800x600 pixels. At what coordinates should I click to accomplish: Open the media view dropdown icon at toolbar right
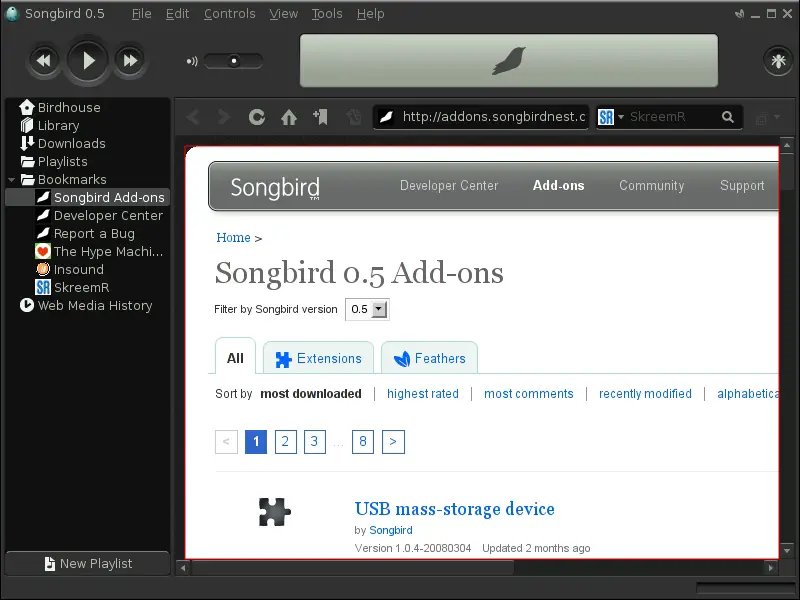(x=767, y=118)
